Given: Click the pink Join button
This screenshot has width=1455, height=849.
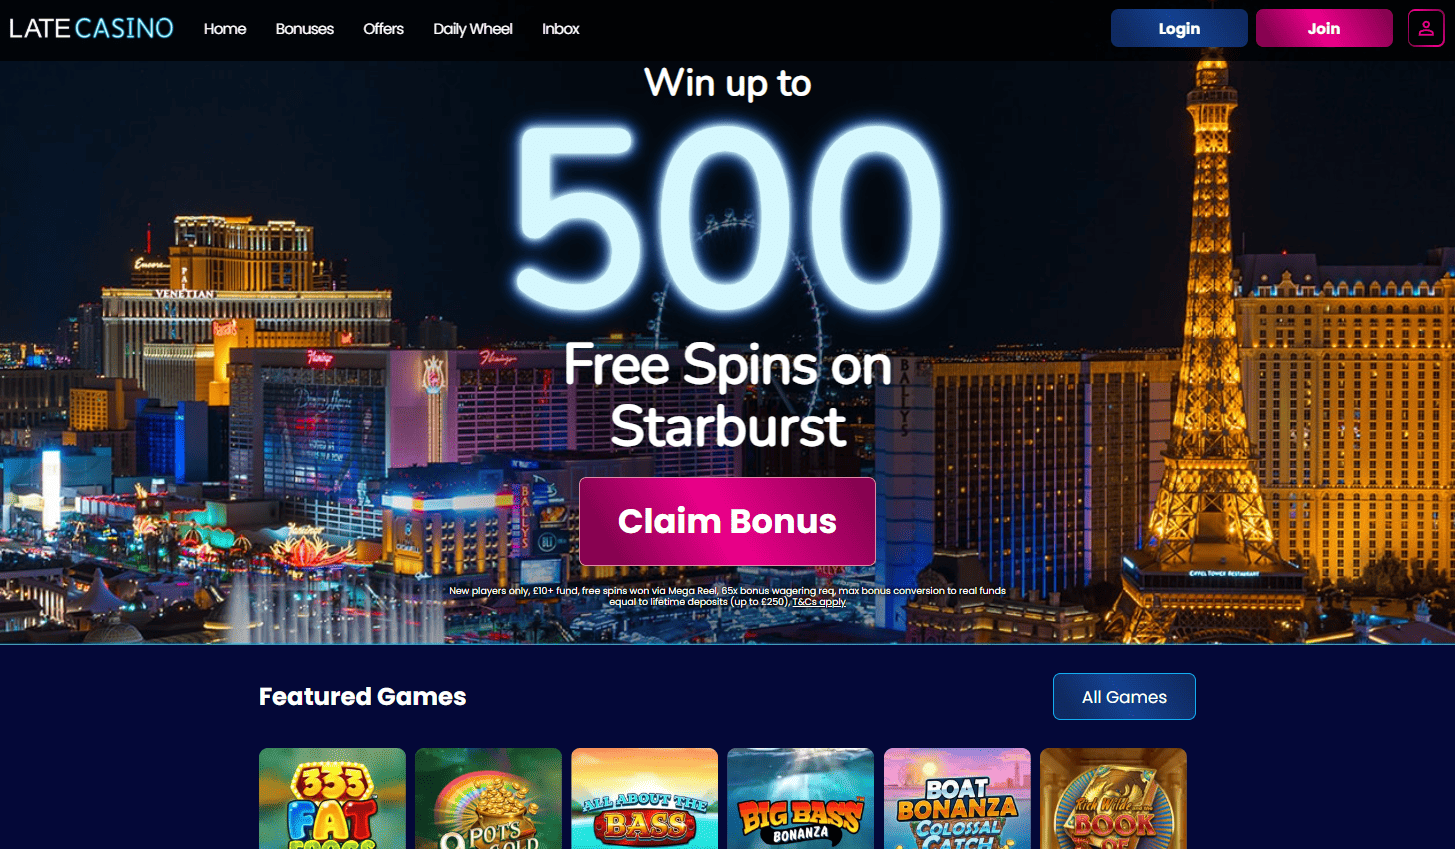Looking at the screenshot, I should click(1324, 28).
